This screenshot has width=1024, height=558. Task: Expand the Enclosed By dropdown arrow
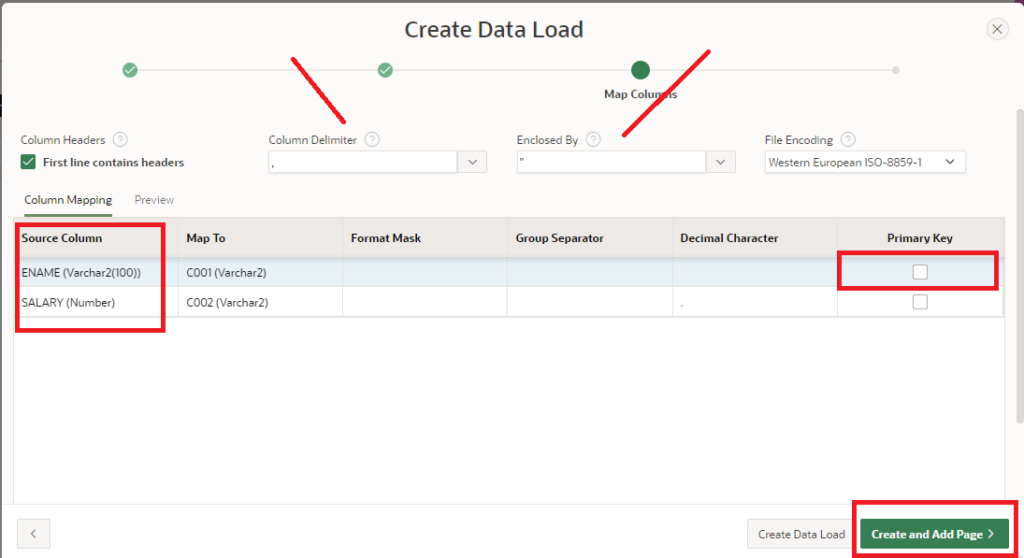(x=720, y=162)
